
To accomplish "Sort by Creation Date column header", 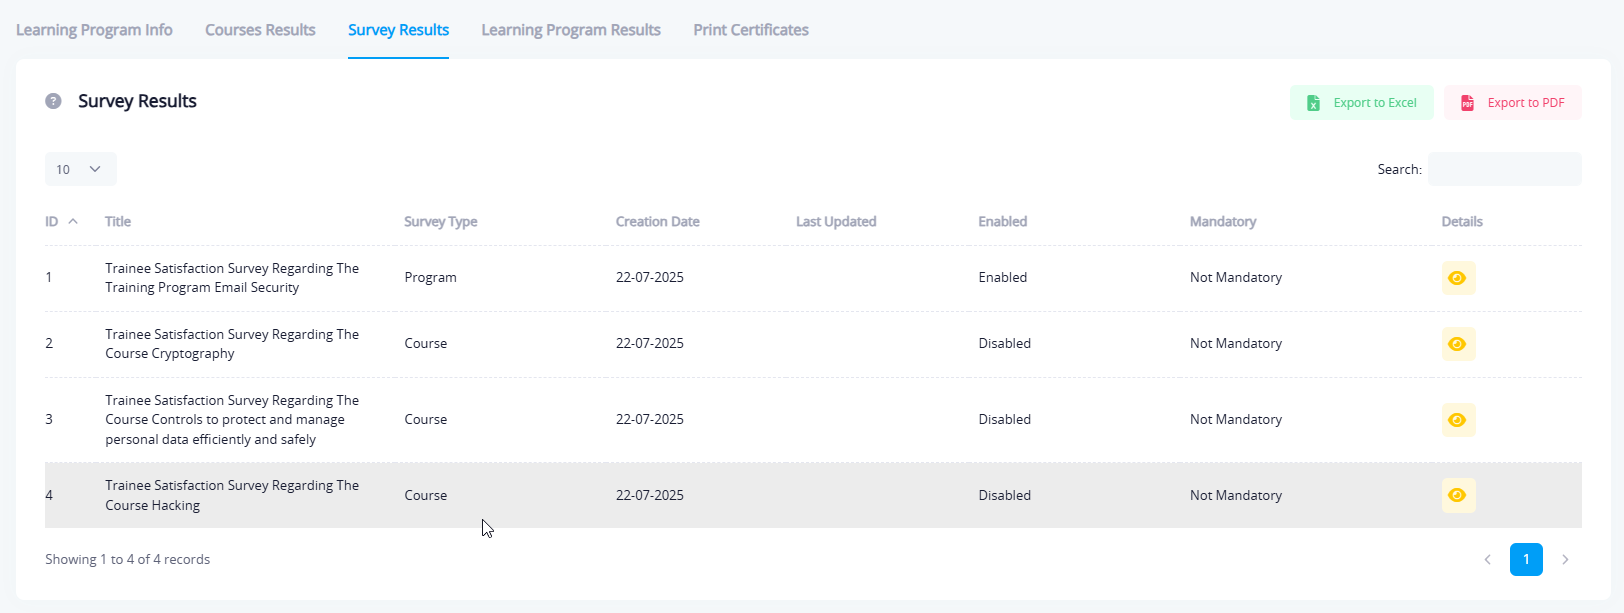I will 657,222.
